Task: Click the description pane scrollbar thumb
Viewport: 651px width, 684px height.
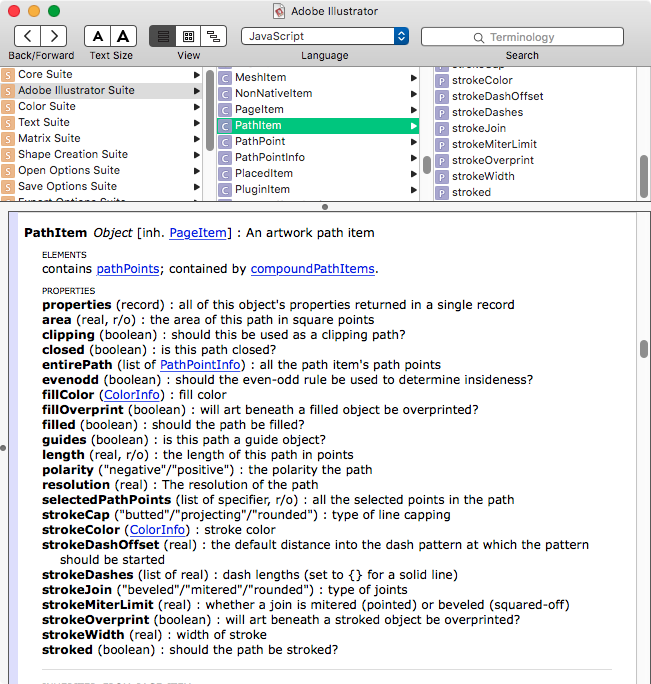Action: point(644,349)
